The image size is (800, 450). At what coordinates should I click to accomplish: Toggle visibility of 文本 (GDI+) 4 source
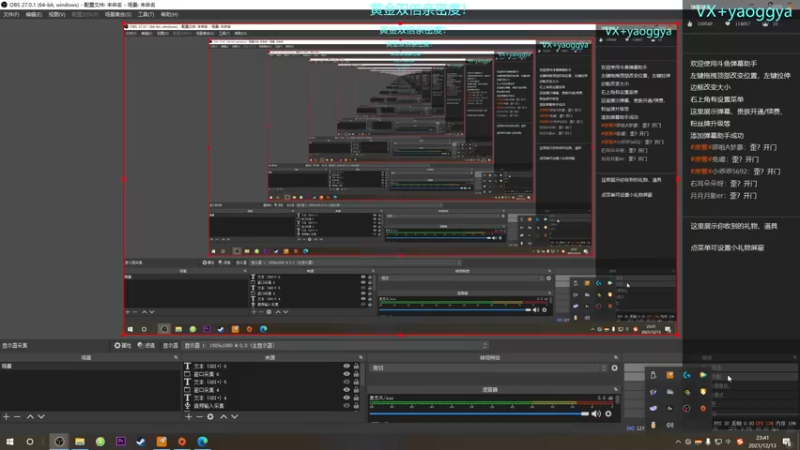point(346,397)
